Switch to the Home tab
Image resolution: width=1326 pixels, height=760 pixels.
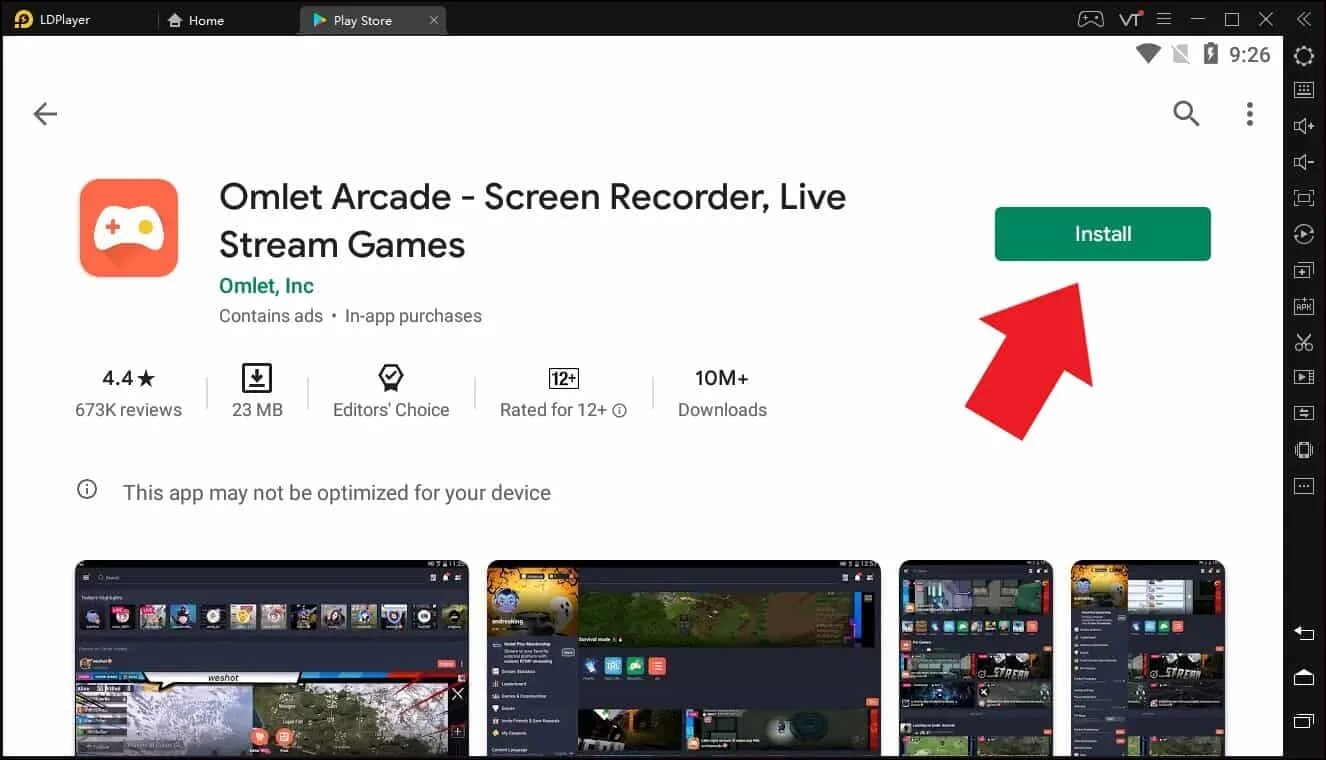pyautogui.click(x=196, y=20)
